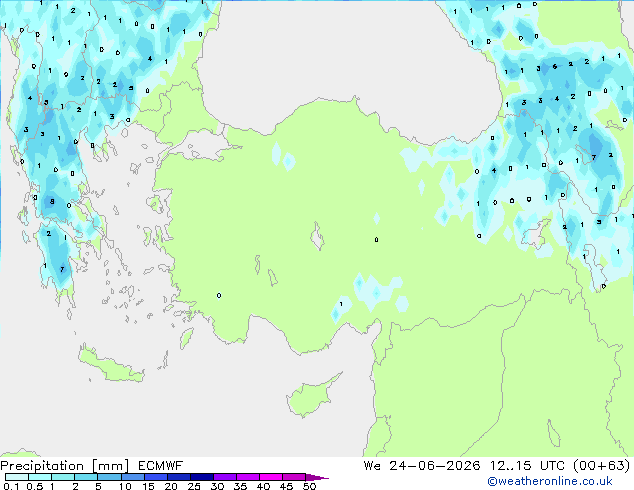The height and width of the screenshot is (490, 634).
Task: Click the date text "We 24-06-2026"
Action: pos(422,466)
